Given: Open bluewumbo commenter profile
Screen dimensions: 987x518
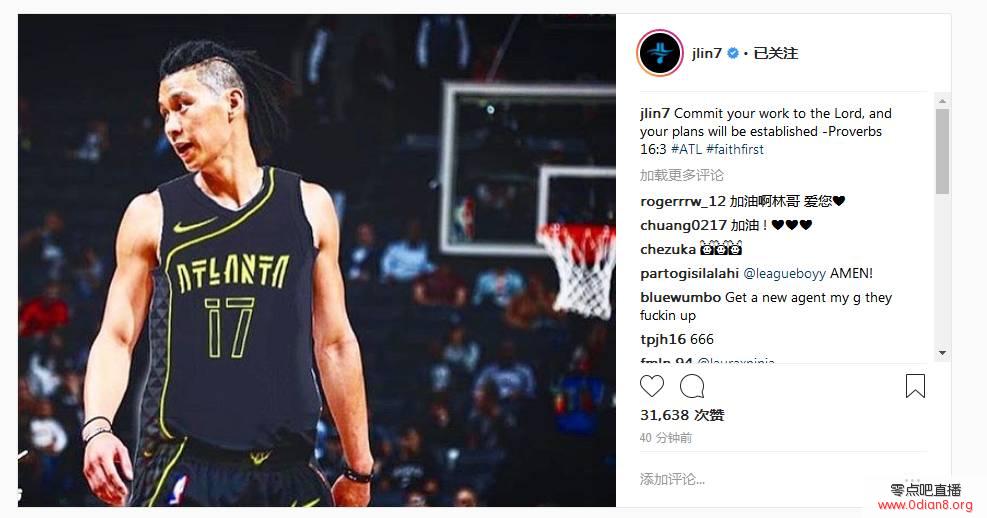Looking at the screenshot, I should point(680,297).
